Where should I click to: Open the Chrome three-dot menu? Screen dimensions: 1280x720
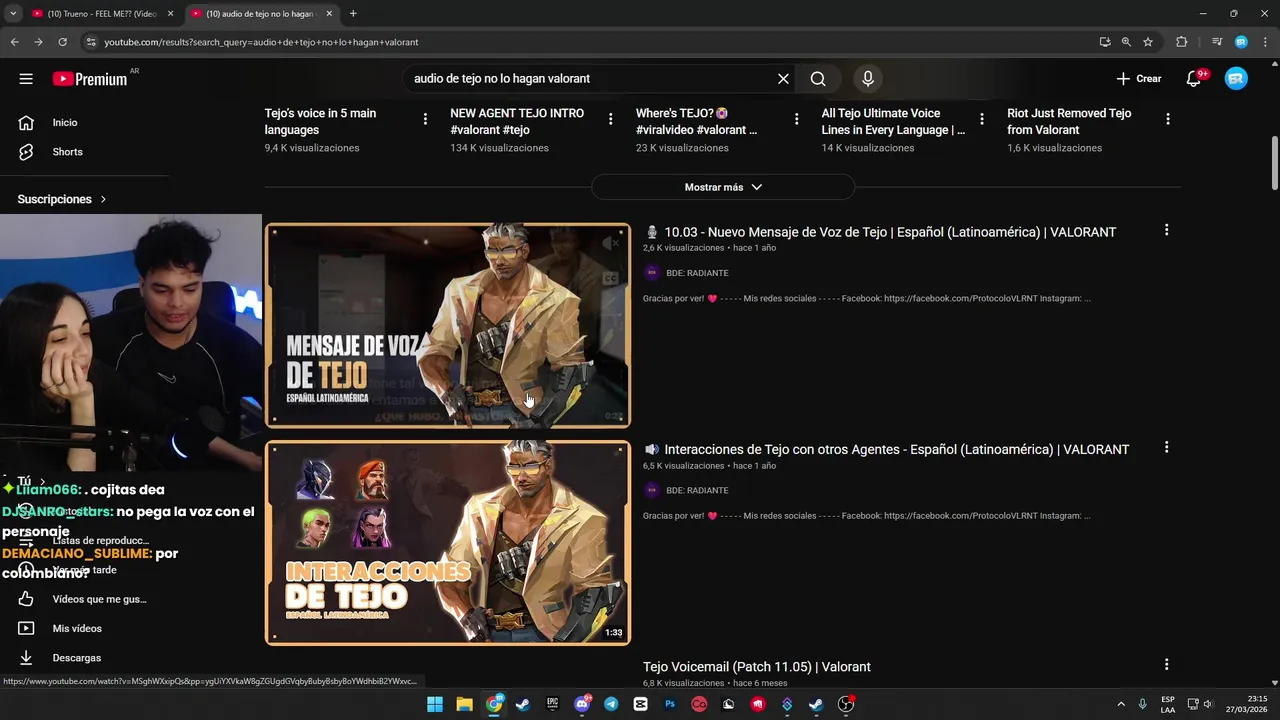[x=1263, y=42]
